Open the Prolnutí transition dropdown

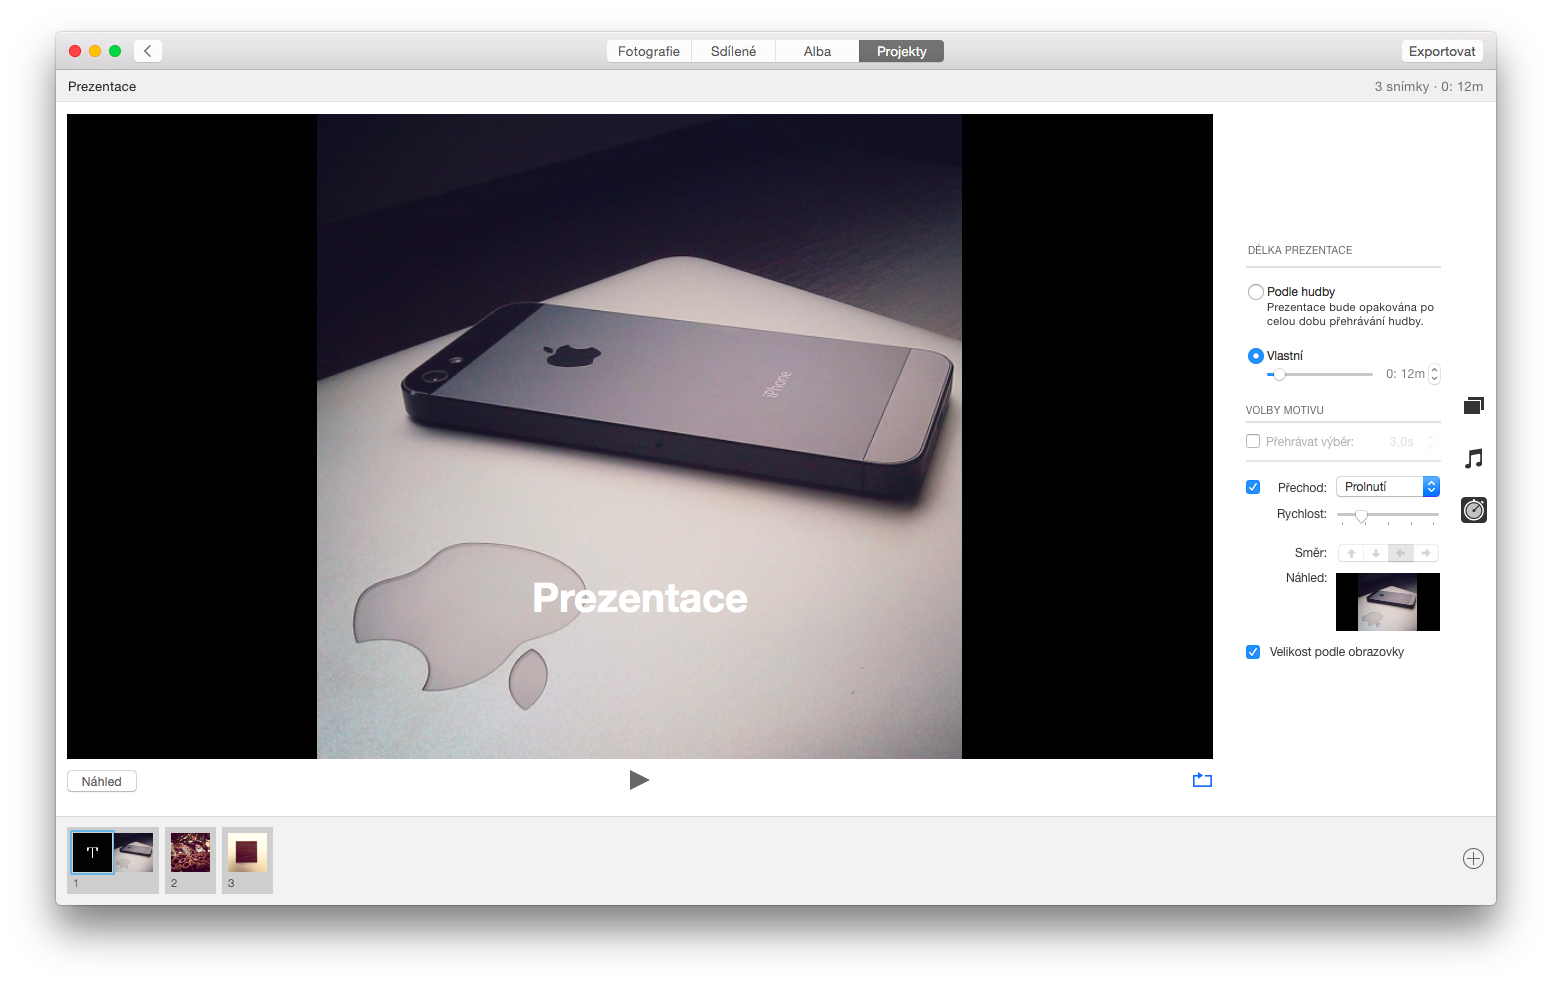(x=1388, y=487)
